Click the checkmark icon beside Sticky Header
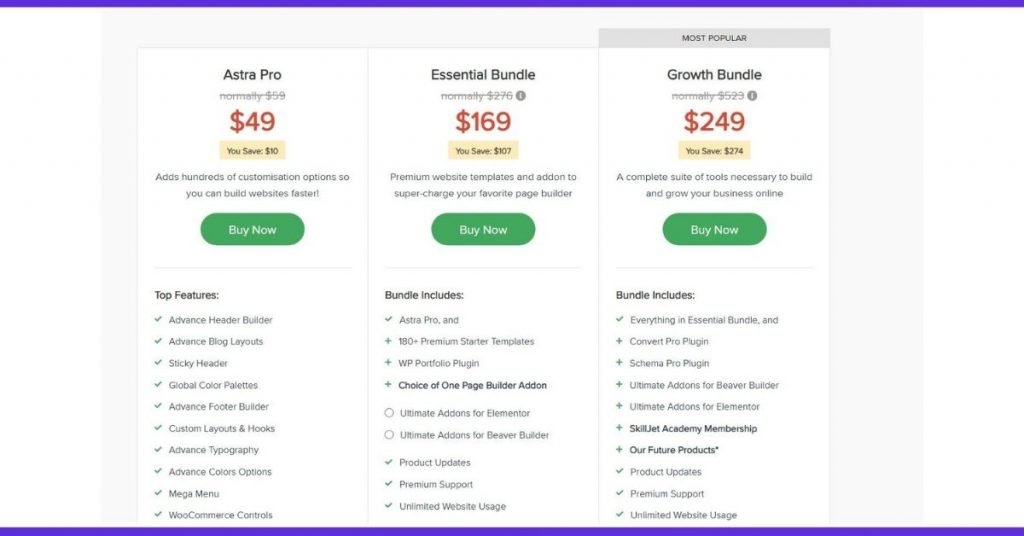Image resolution: width=1024 pixels, height=536 pixels. pyautogui.click(x=158, y=362)
